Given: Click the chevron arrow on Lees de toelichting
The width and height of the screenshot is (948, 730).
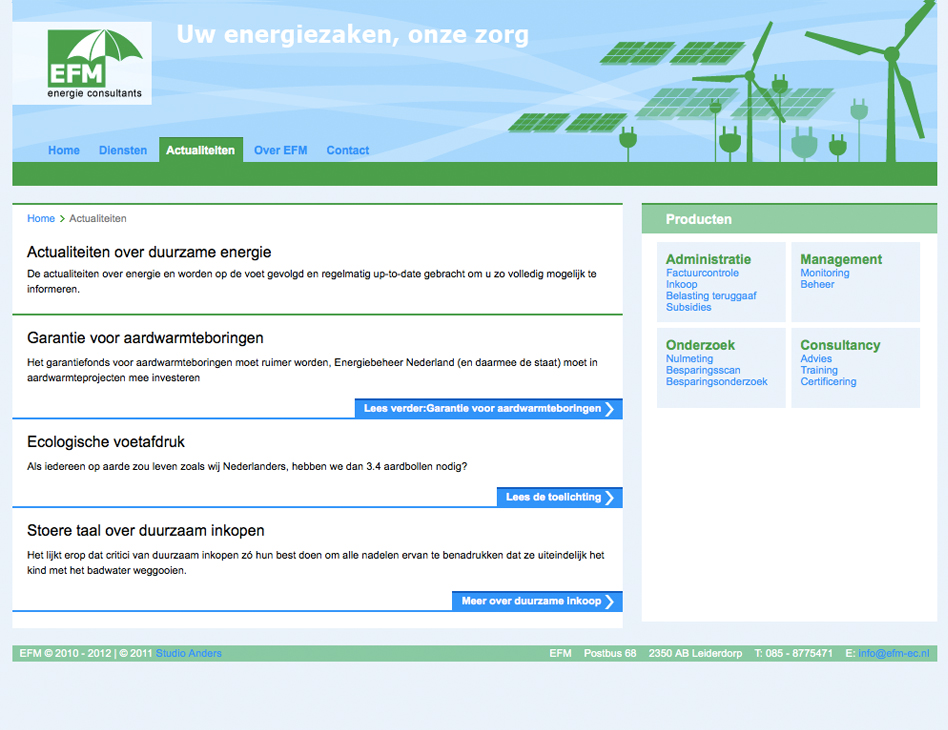Looking at the screenshot, I should pyautogui.click(x=610, y=497).
